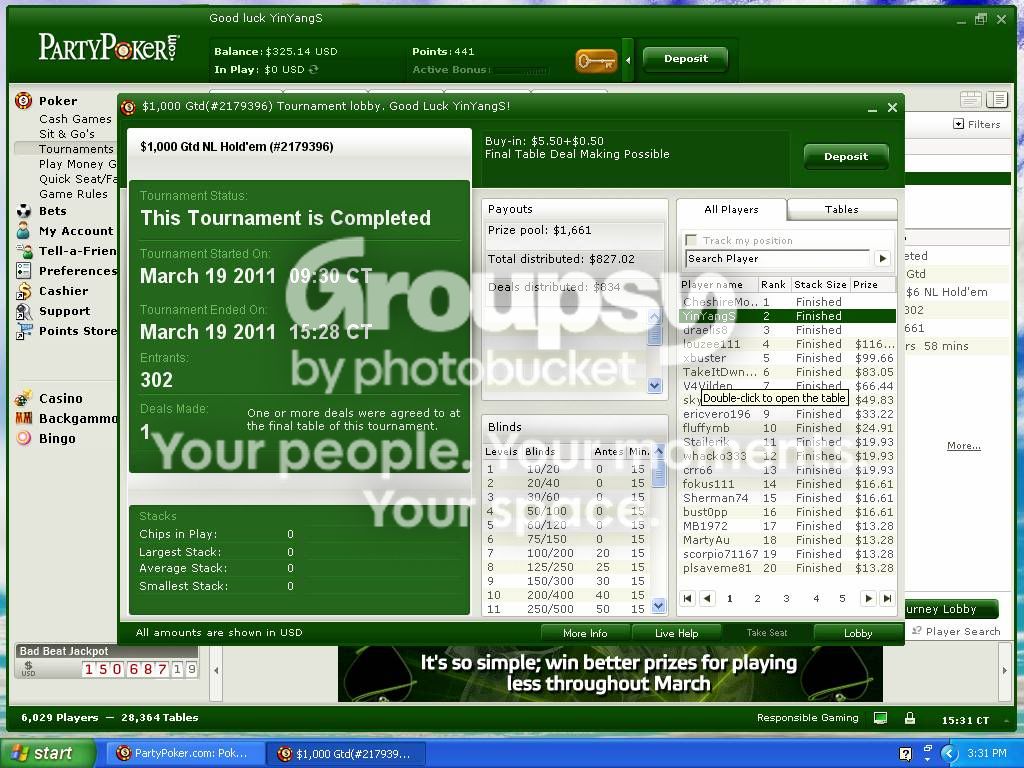Click the Tell-a-Friend icon
Image resolution: width=1024 pixels, height=768 pixels.
[x=24, y=251]
